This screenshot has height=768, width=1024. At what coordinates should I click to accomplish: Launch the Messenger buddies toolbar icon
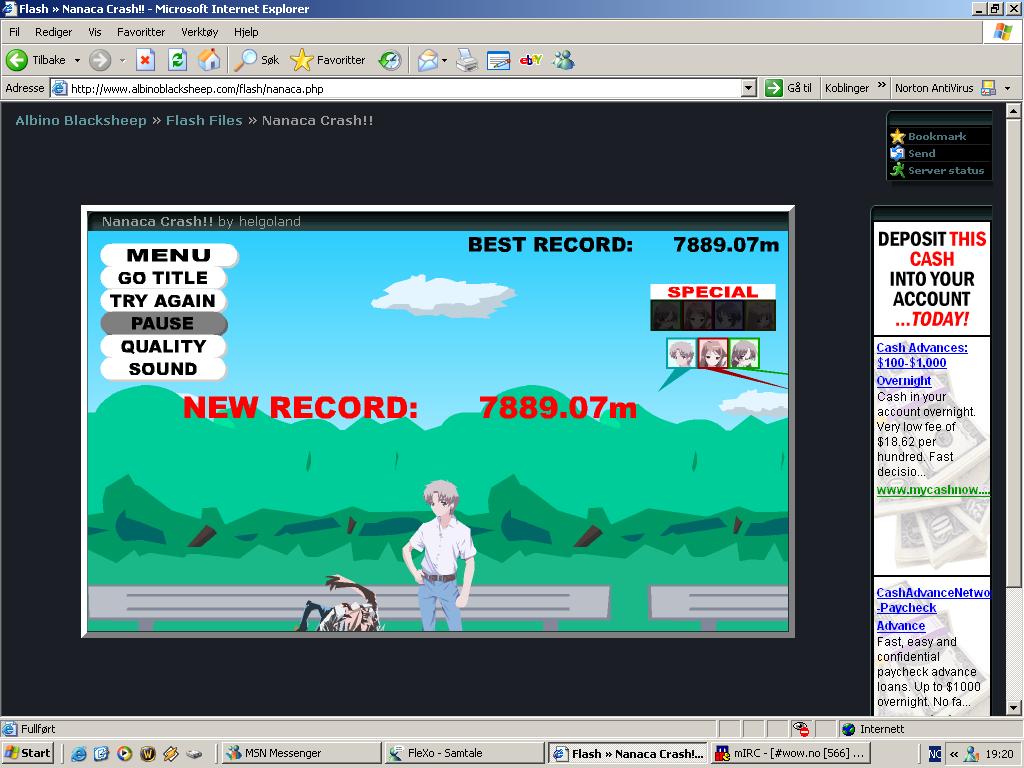[564, 60]
